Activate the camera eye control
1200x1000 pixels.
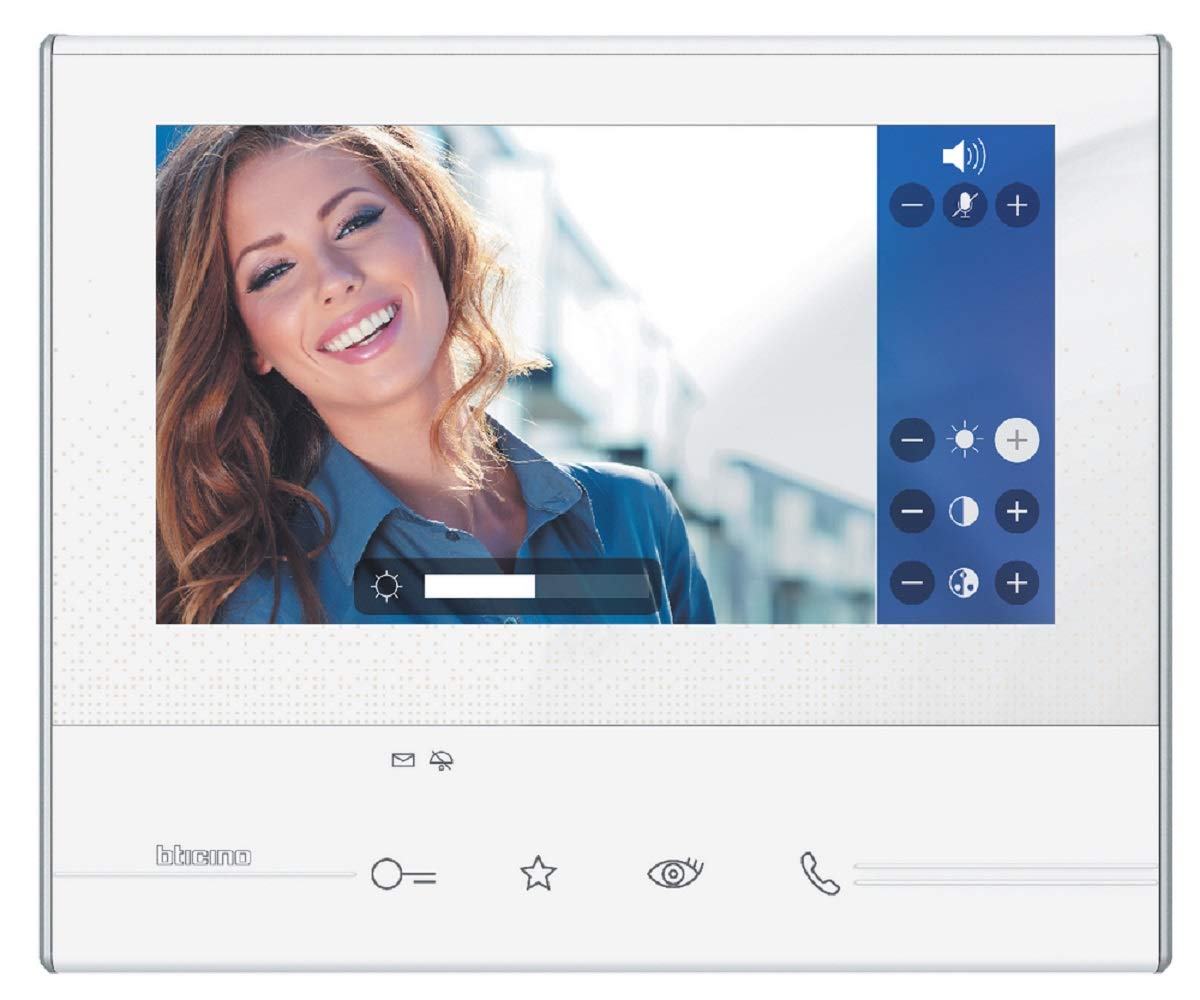pyautogui.click(x=674, y=875)
